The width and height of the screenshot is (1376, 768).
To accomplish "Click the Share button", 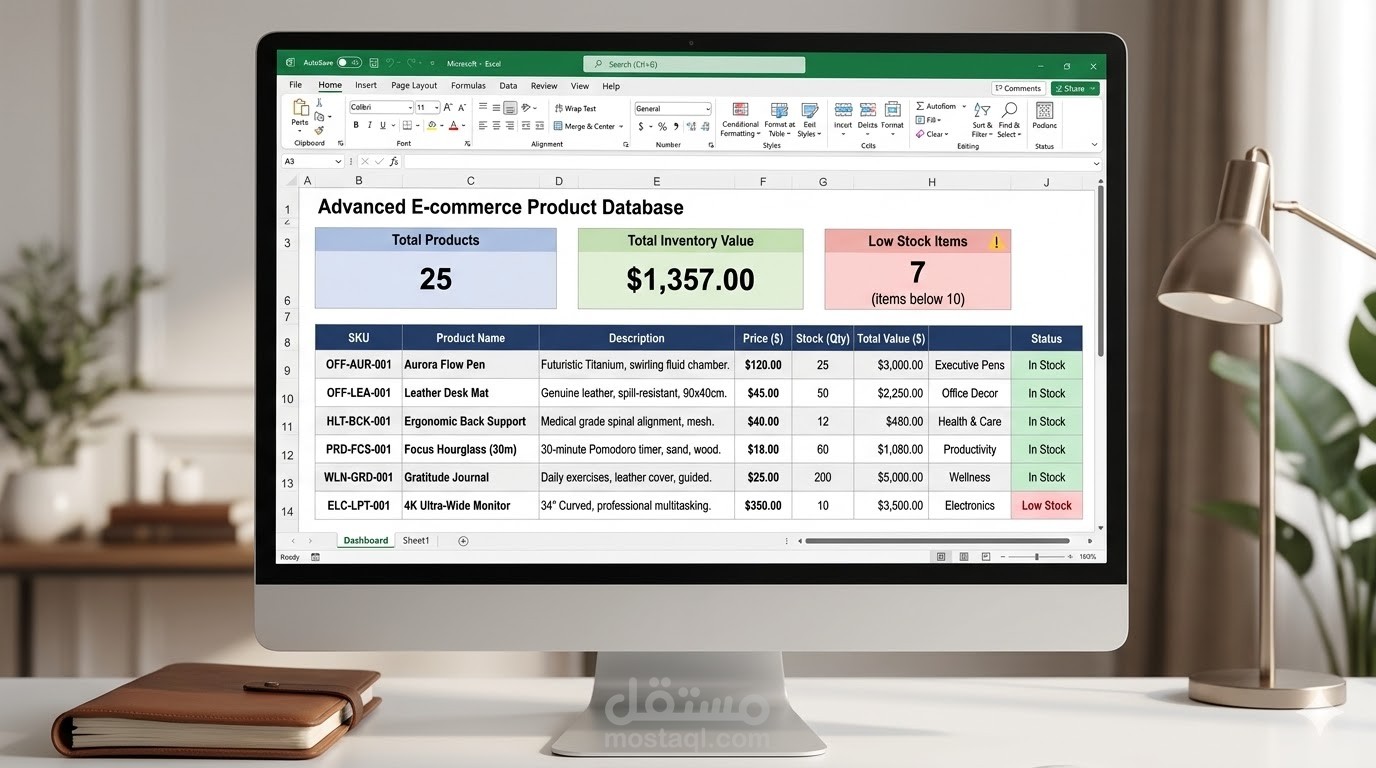I will (x=1075, y=88).
